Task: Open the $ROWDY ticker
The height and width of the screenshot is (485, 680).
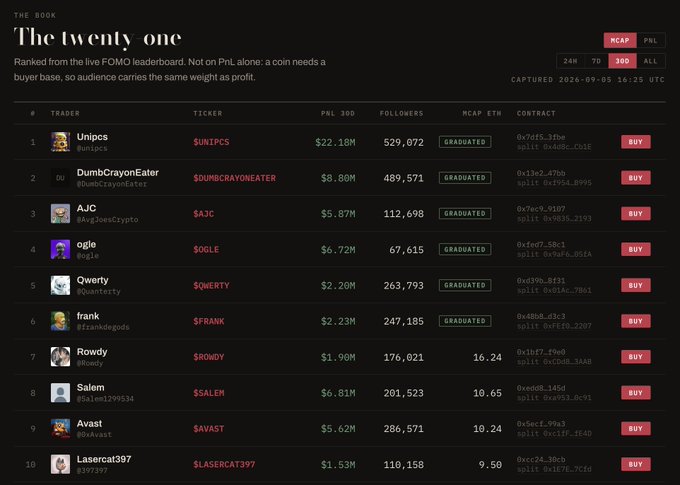Action: click(209, 357)
